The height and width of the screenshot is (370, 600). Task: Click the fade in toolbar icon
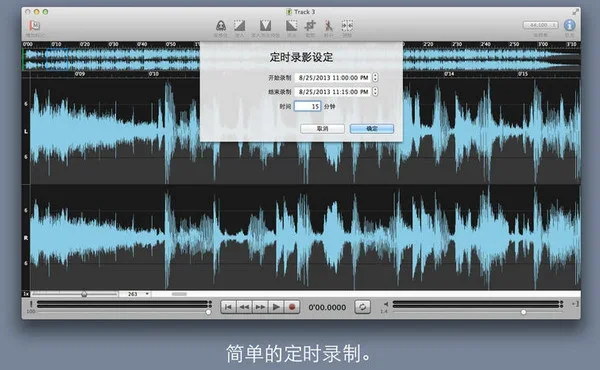tap(240, 26)
